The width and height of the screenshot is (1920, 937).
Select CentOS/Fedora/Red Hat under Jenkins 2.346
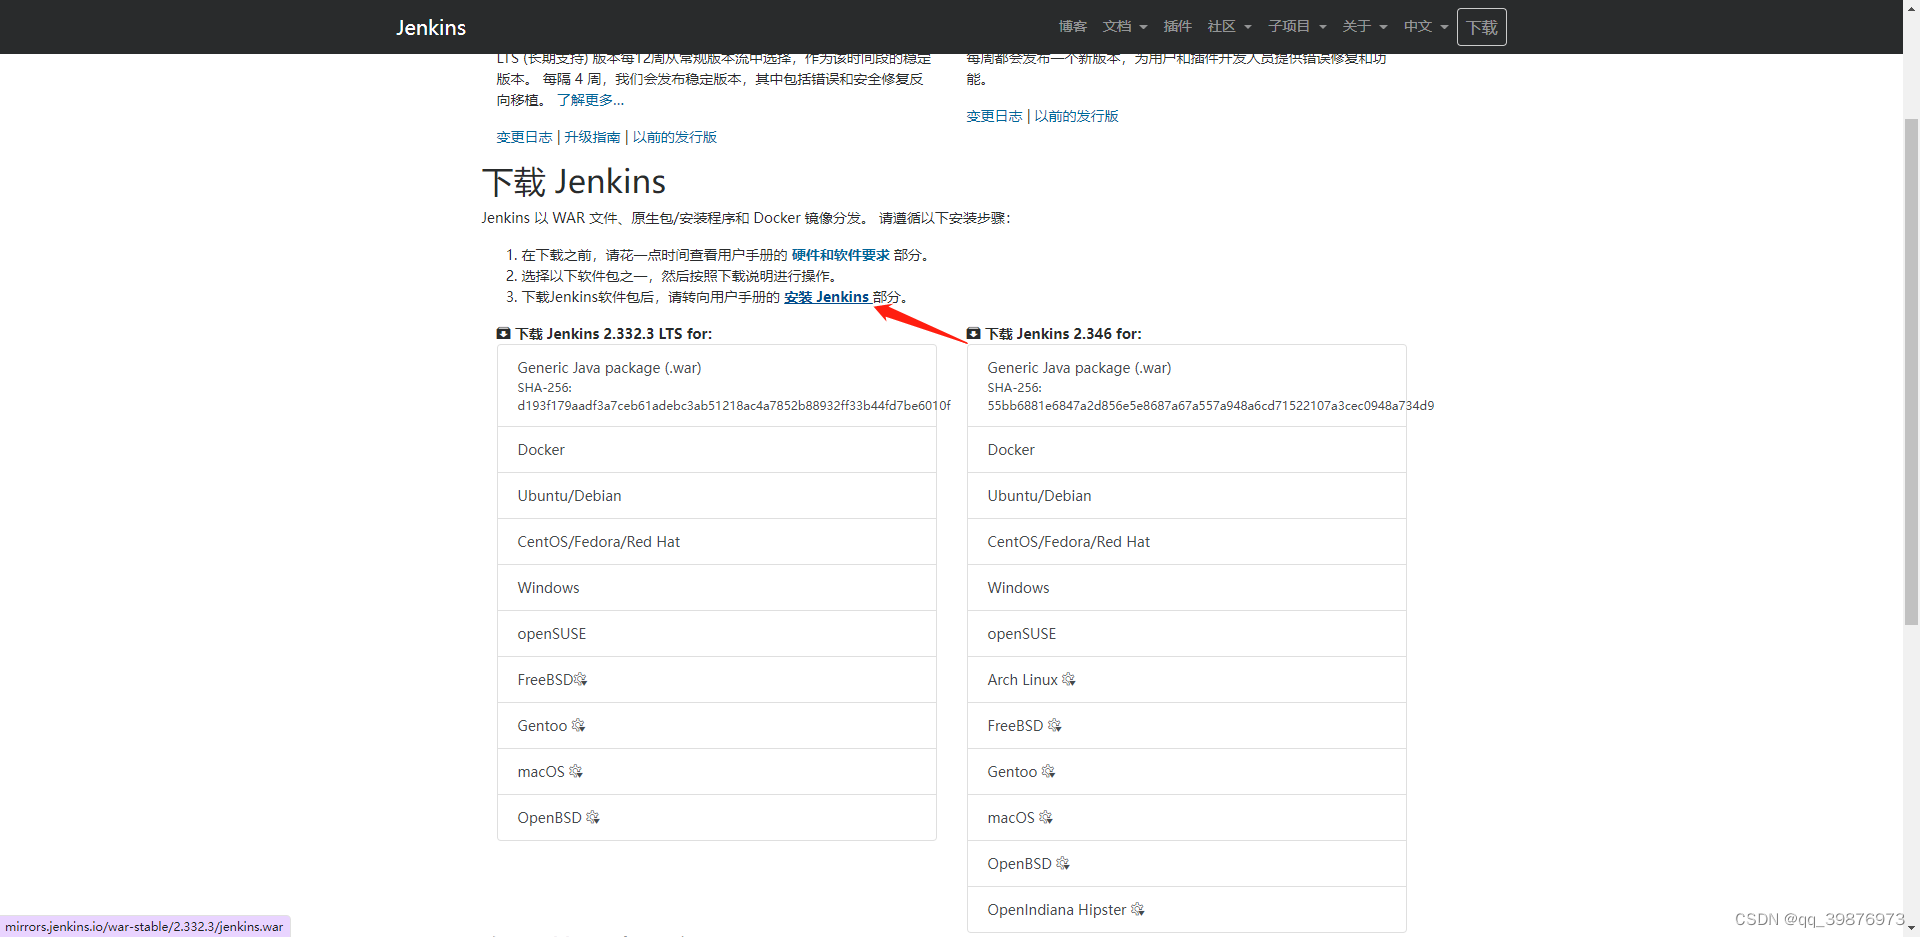point(1187,542)
